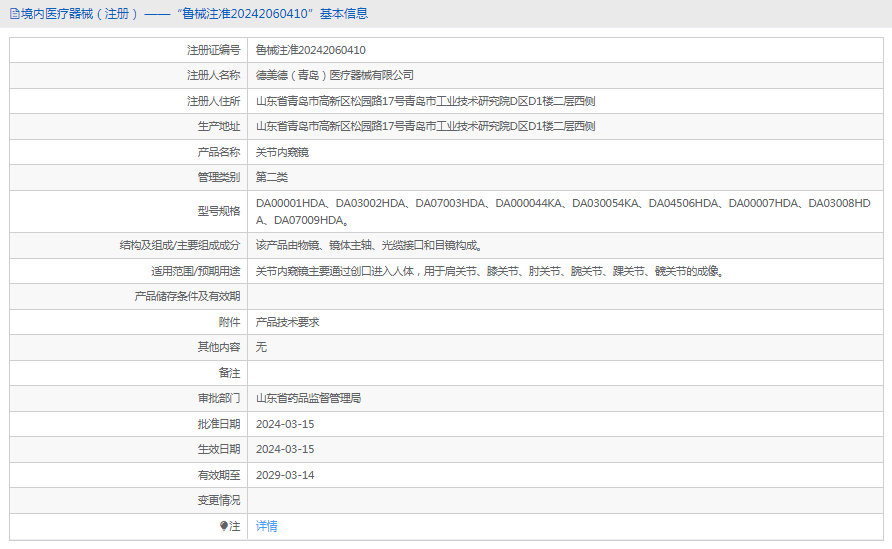Click the 适用范围/预期用途 label
Image resolution: width=892 pixels, height=549 pixels.
click(195, 271)
